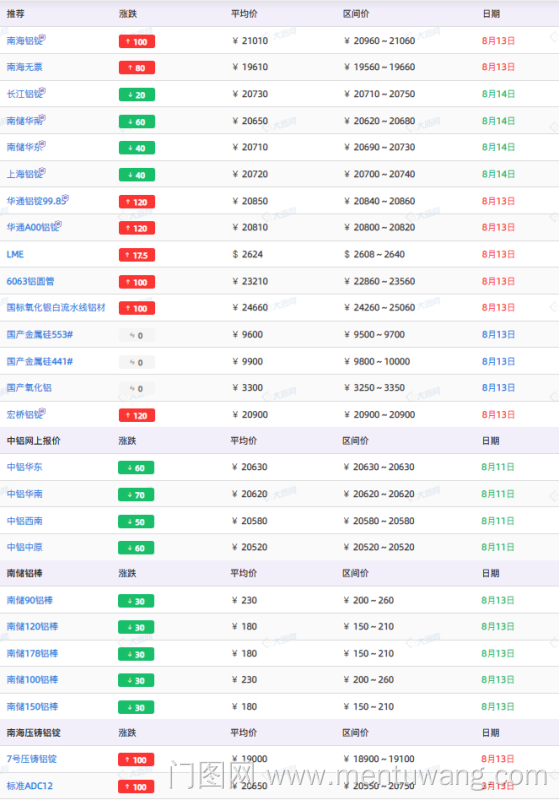Select average price ¥ 20580
The width and height of the screenshot is (559, 800).
[x=249, y=521]
